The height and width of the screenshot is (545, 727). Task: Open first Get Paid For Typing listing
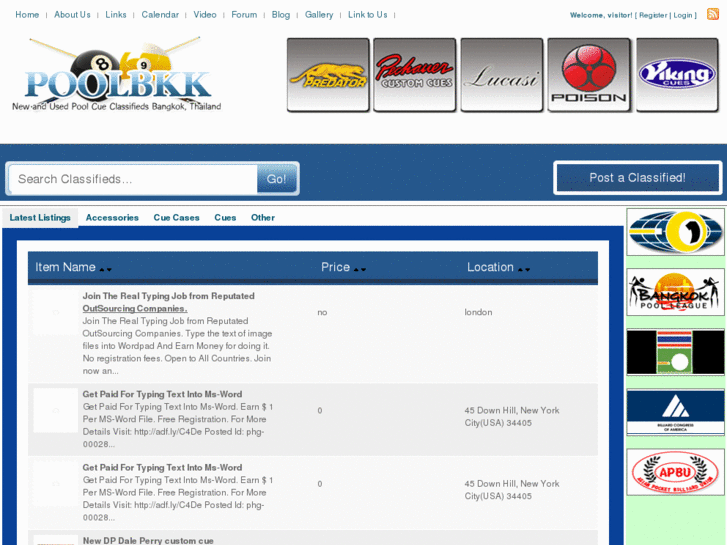162,394
